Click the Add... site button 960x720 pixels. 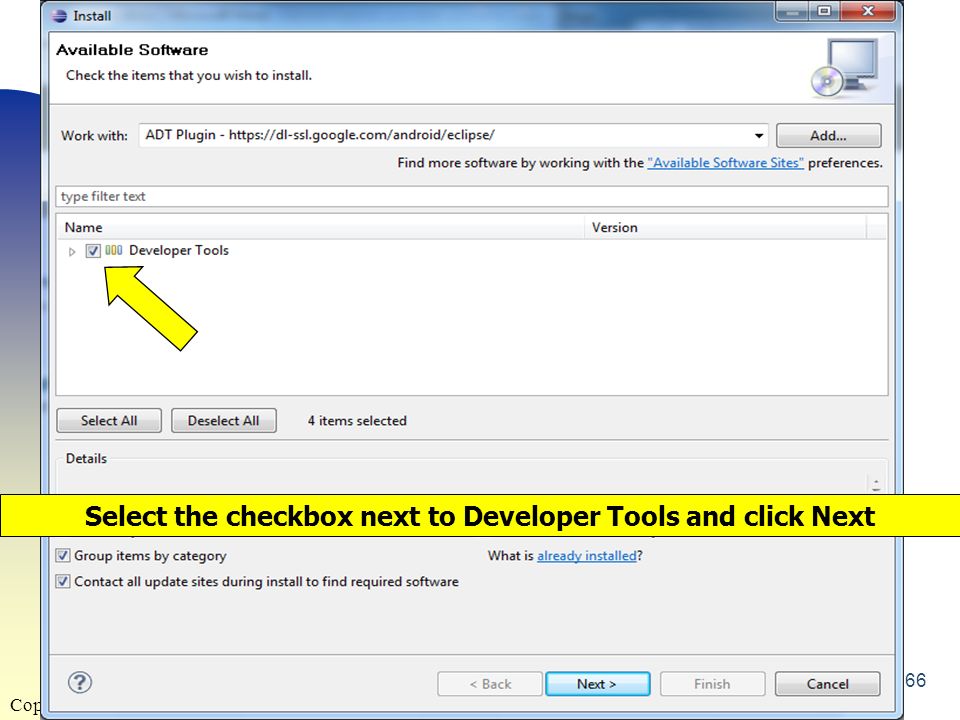(x=828, y=135)
